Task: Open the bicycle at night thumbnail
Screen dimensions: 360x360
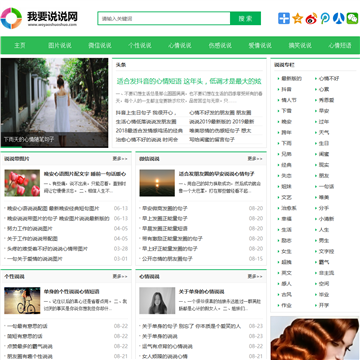Action: pos(22,301)
